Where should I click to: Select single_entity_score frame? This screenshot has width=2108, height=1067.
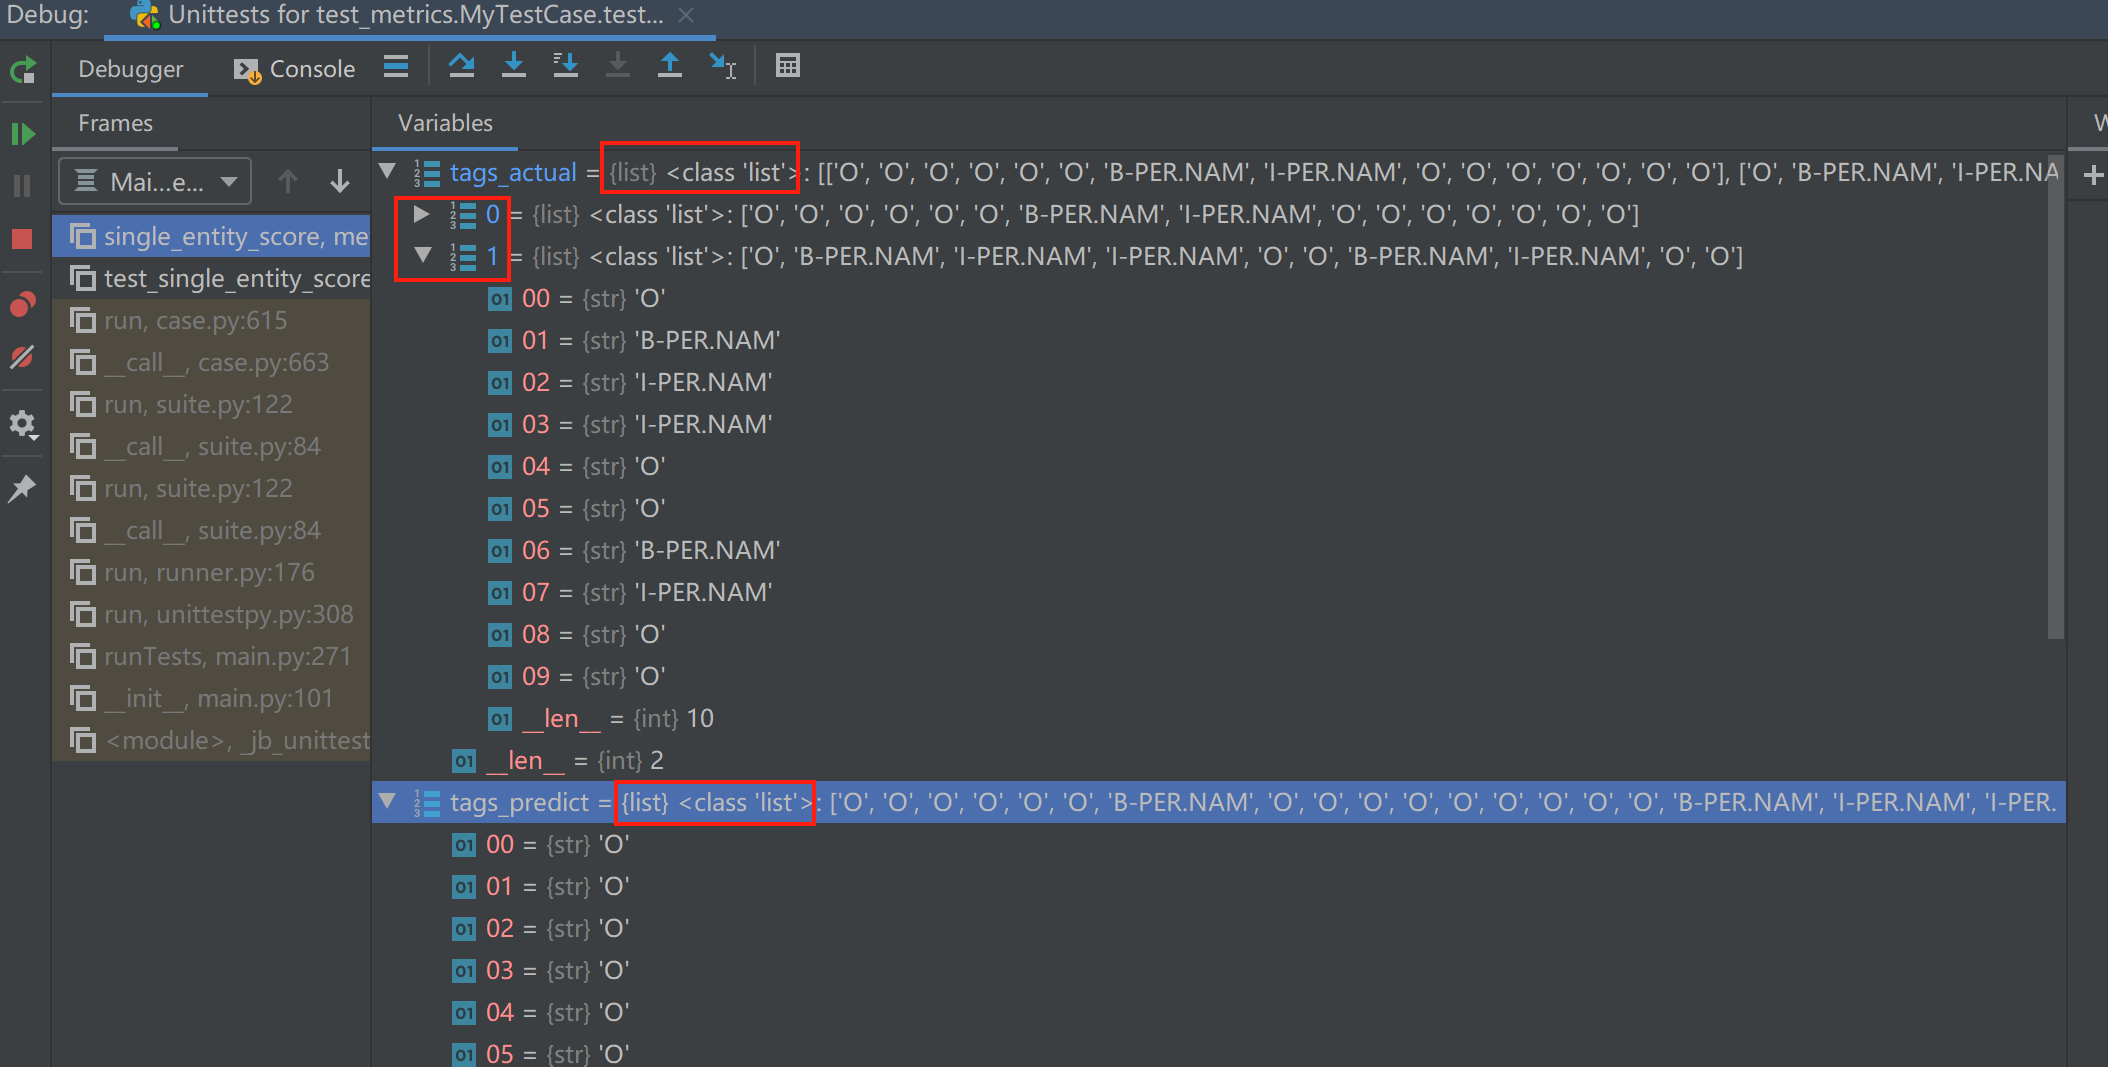(x=212, y=237)
